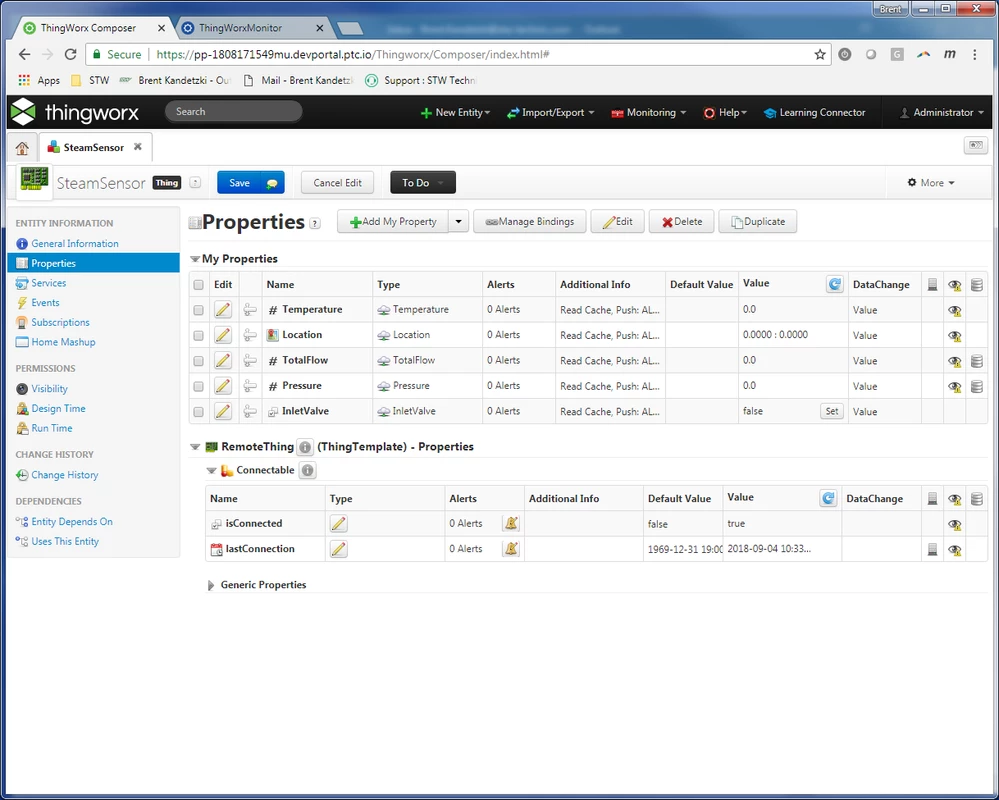Open the To Do dropdown
Viewport: 999px width, 800px height.
(422, 183)
